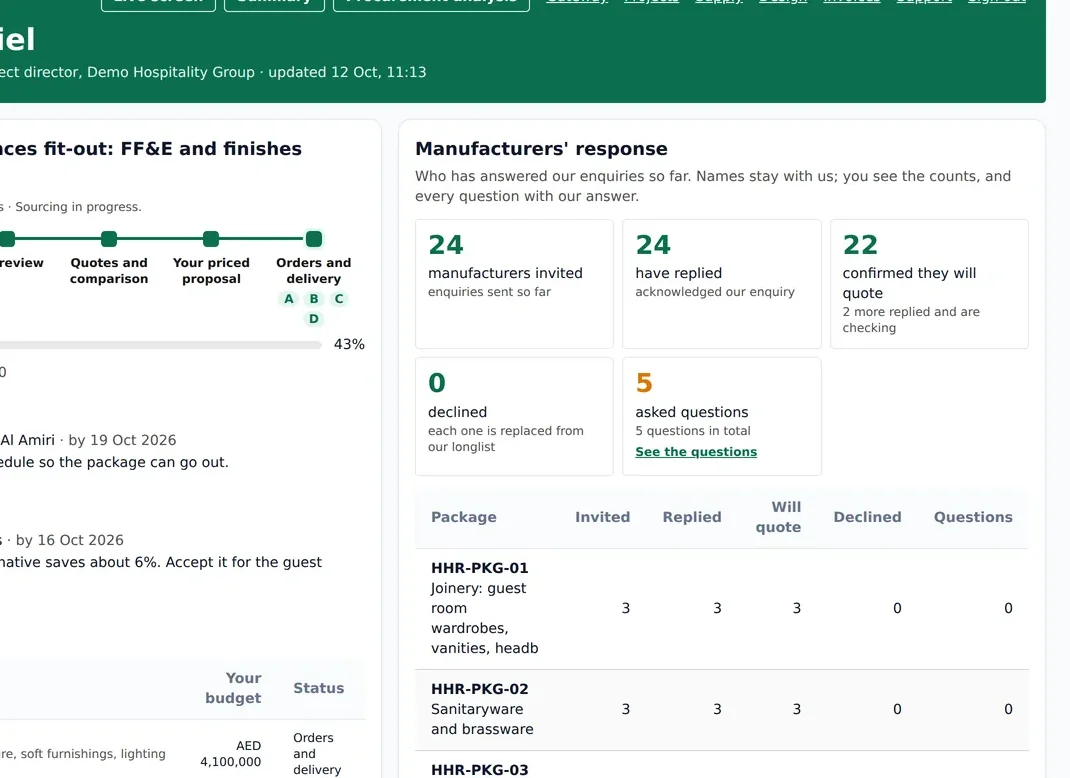Image resolution: width=1070 pixels, height=778 pixels.
Task: Click the 24 manufacturers invited card
Action: pos(514,284)
